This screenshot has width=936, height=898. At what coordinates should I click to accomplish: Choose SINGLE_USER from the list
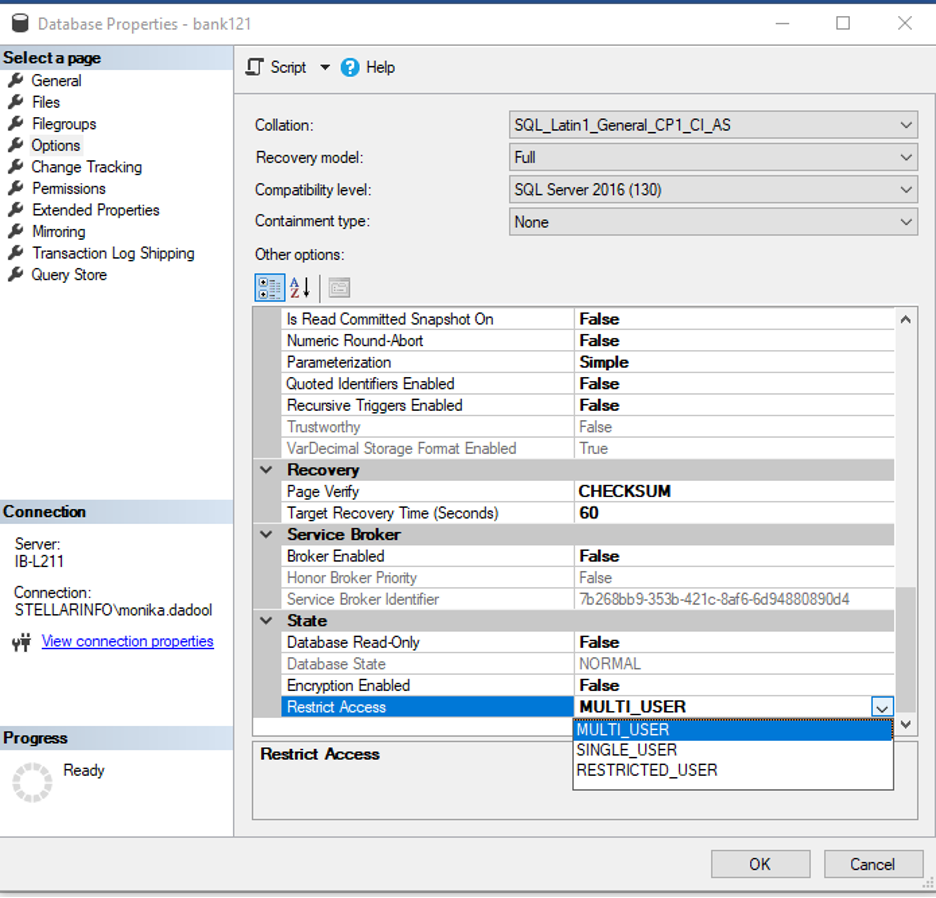click(x=732, y=750)
